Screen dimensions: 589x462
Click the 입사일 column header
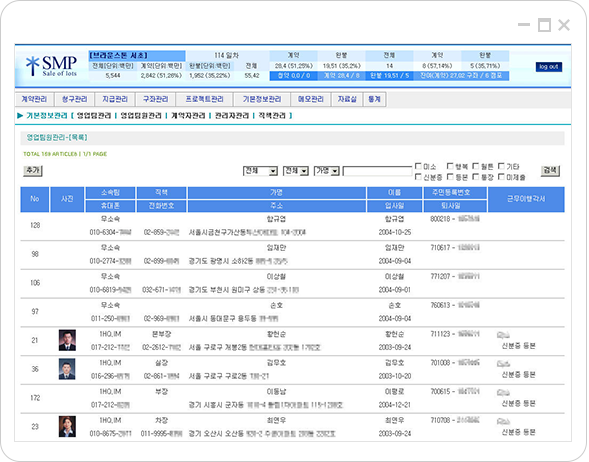pos(394,206)
